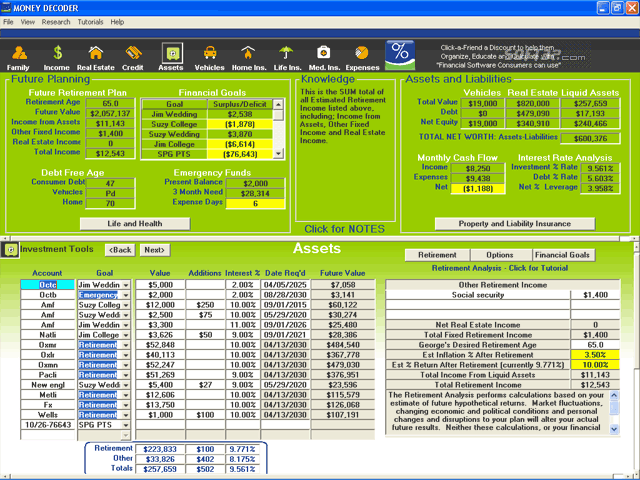Click Est % Return After Retirement field
The height and width of the screenshot is (480, 640).
pyautogui.click(x=595, y=365)
